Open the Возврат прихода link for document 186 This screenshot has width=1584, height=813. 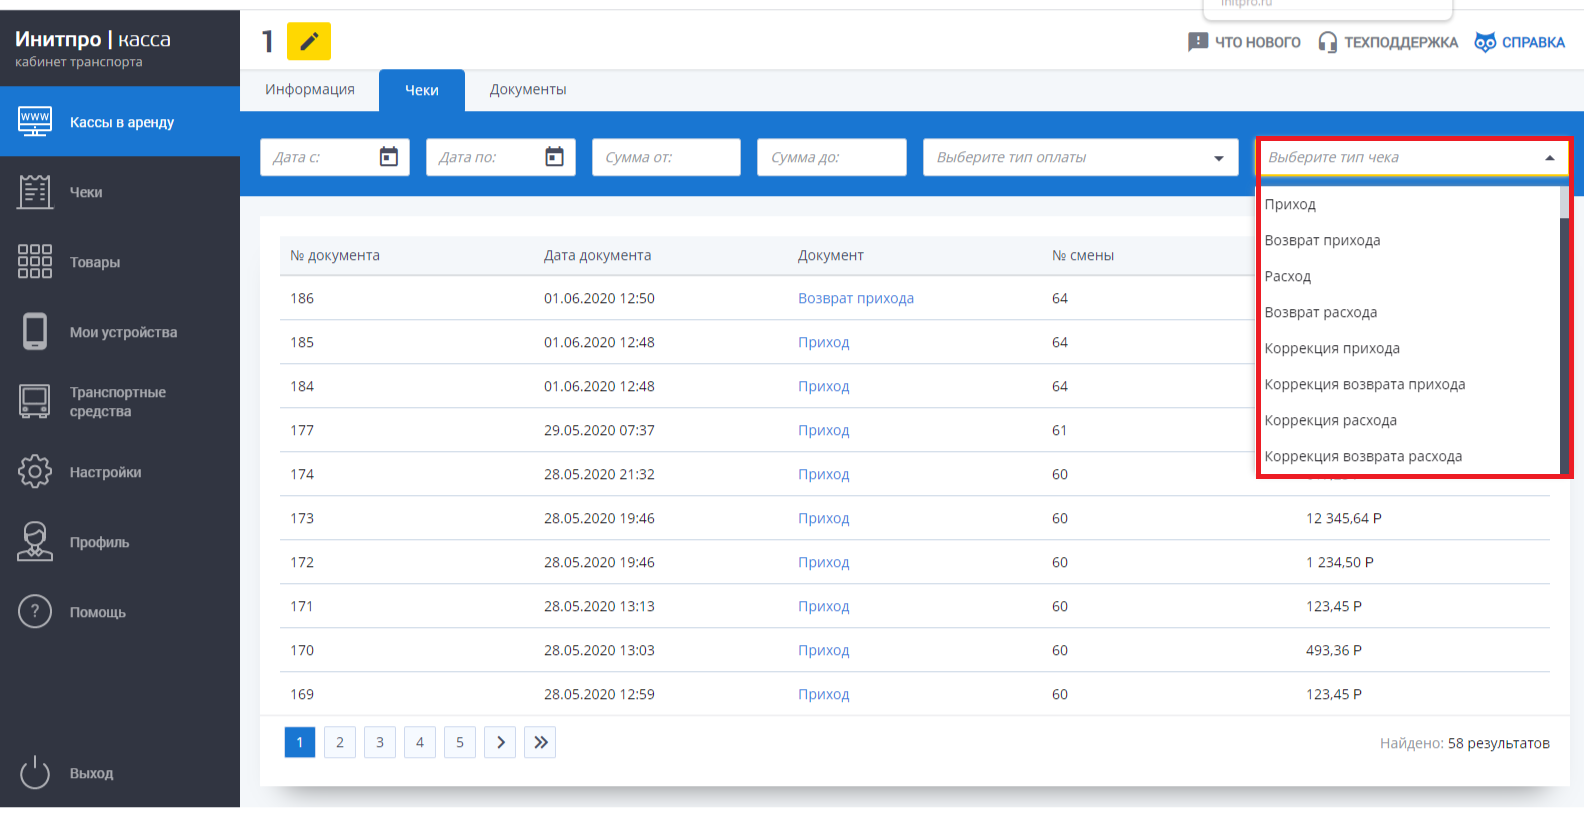pyautogui.click(x=856, y=298)
